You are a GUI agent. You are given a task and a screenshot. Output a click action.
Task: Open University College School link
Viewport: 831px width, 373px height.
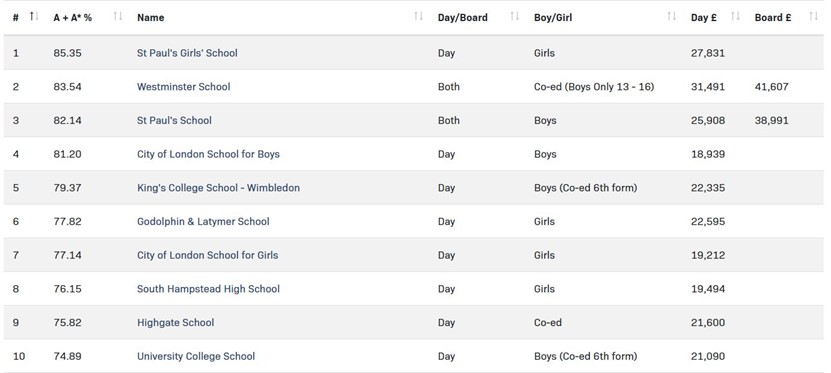tap(196, 356)
